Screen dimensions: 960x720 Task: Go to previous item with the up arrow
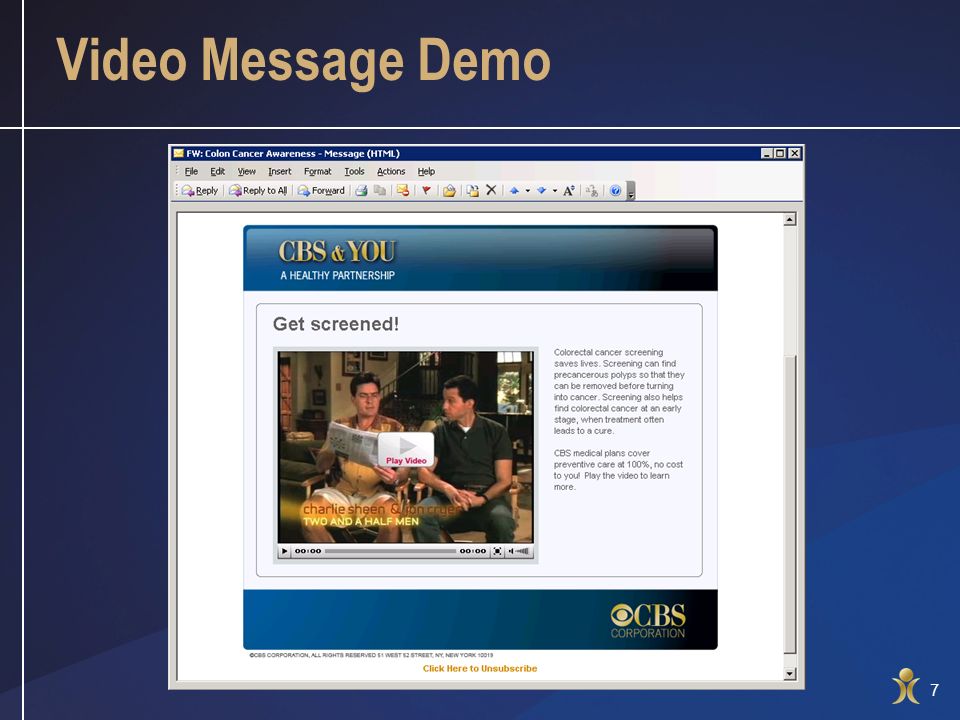point(514,190)
